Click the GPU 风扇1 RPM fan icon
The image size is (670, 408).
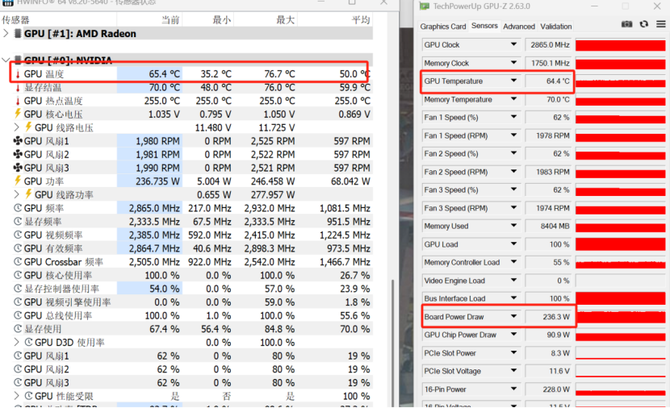tap(18, 141)
